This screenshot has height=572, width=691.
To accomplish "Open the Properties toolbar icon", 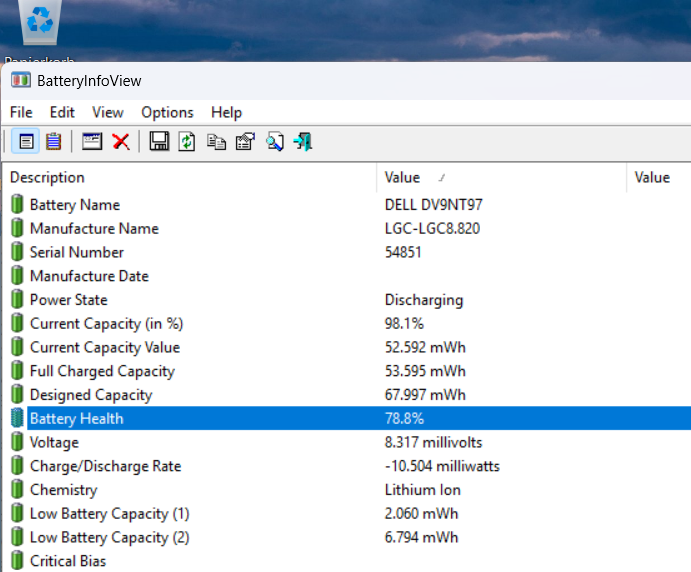I will pos(245,142).
